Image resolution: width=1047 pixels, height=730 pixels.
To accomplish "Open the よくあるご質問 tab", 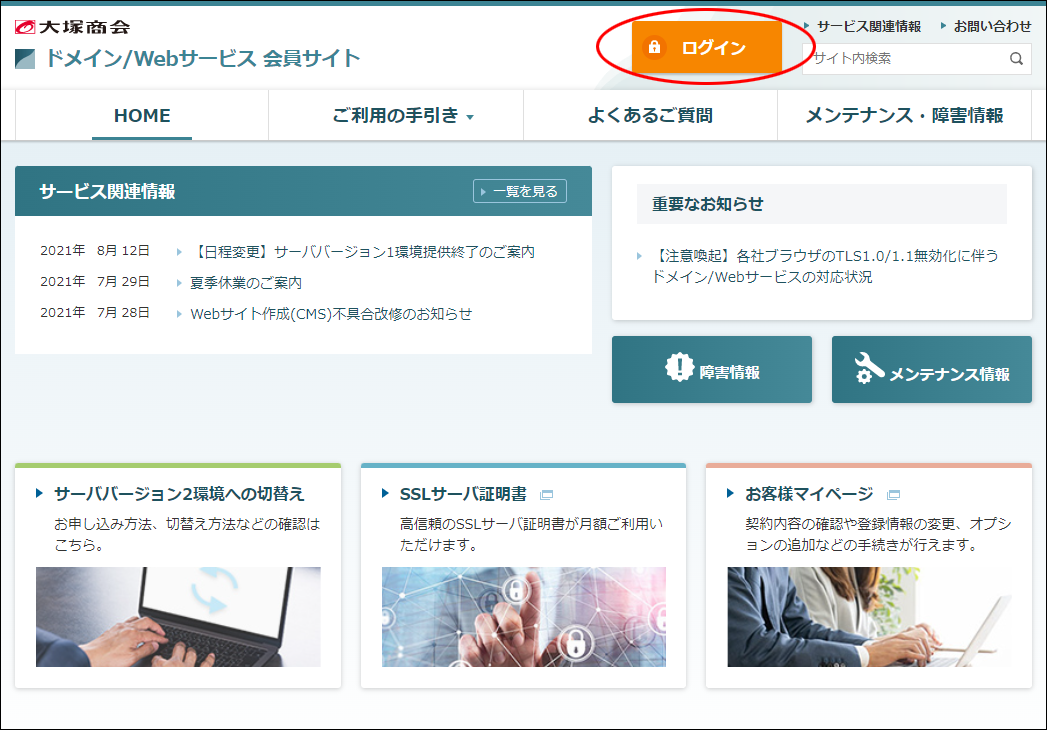I will pos(650,116).
